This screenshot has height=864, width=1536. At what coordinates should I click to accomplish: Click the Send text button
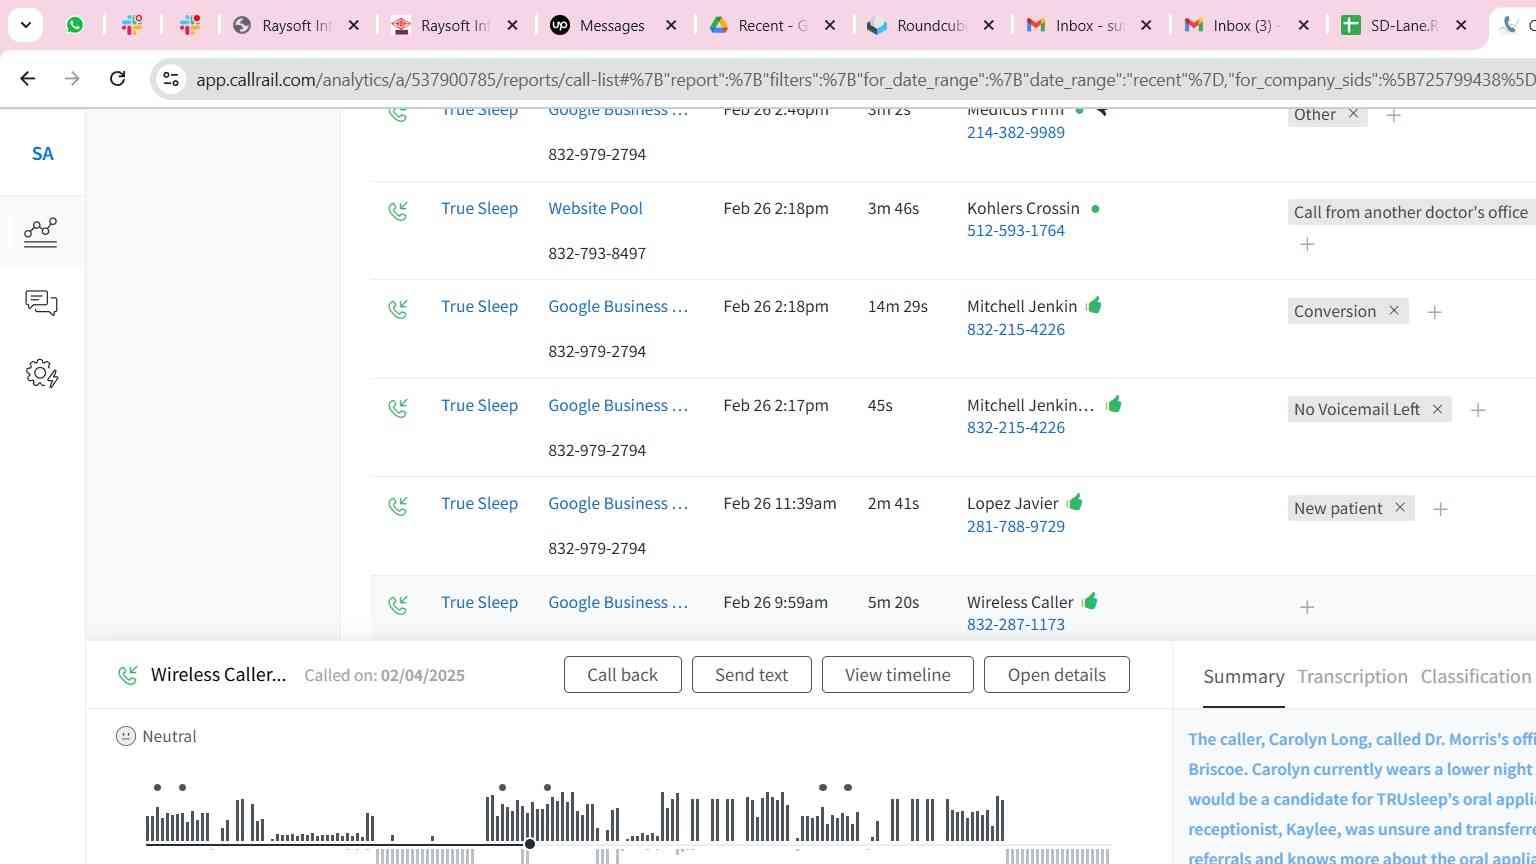pos(751,675)
